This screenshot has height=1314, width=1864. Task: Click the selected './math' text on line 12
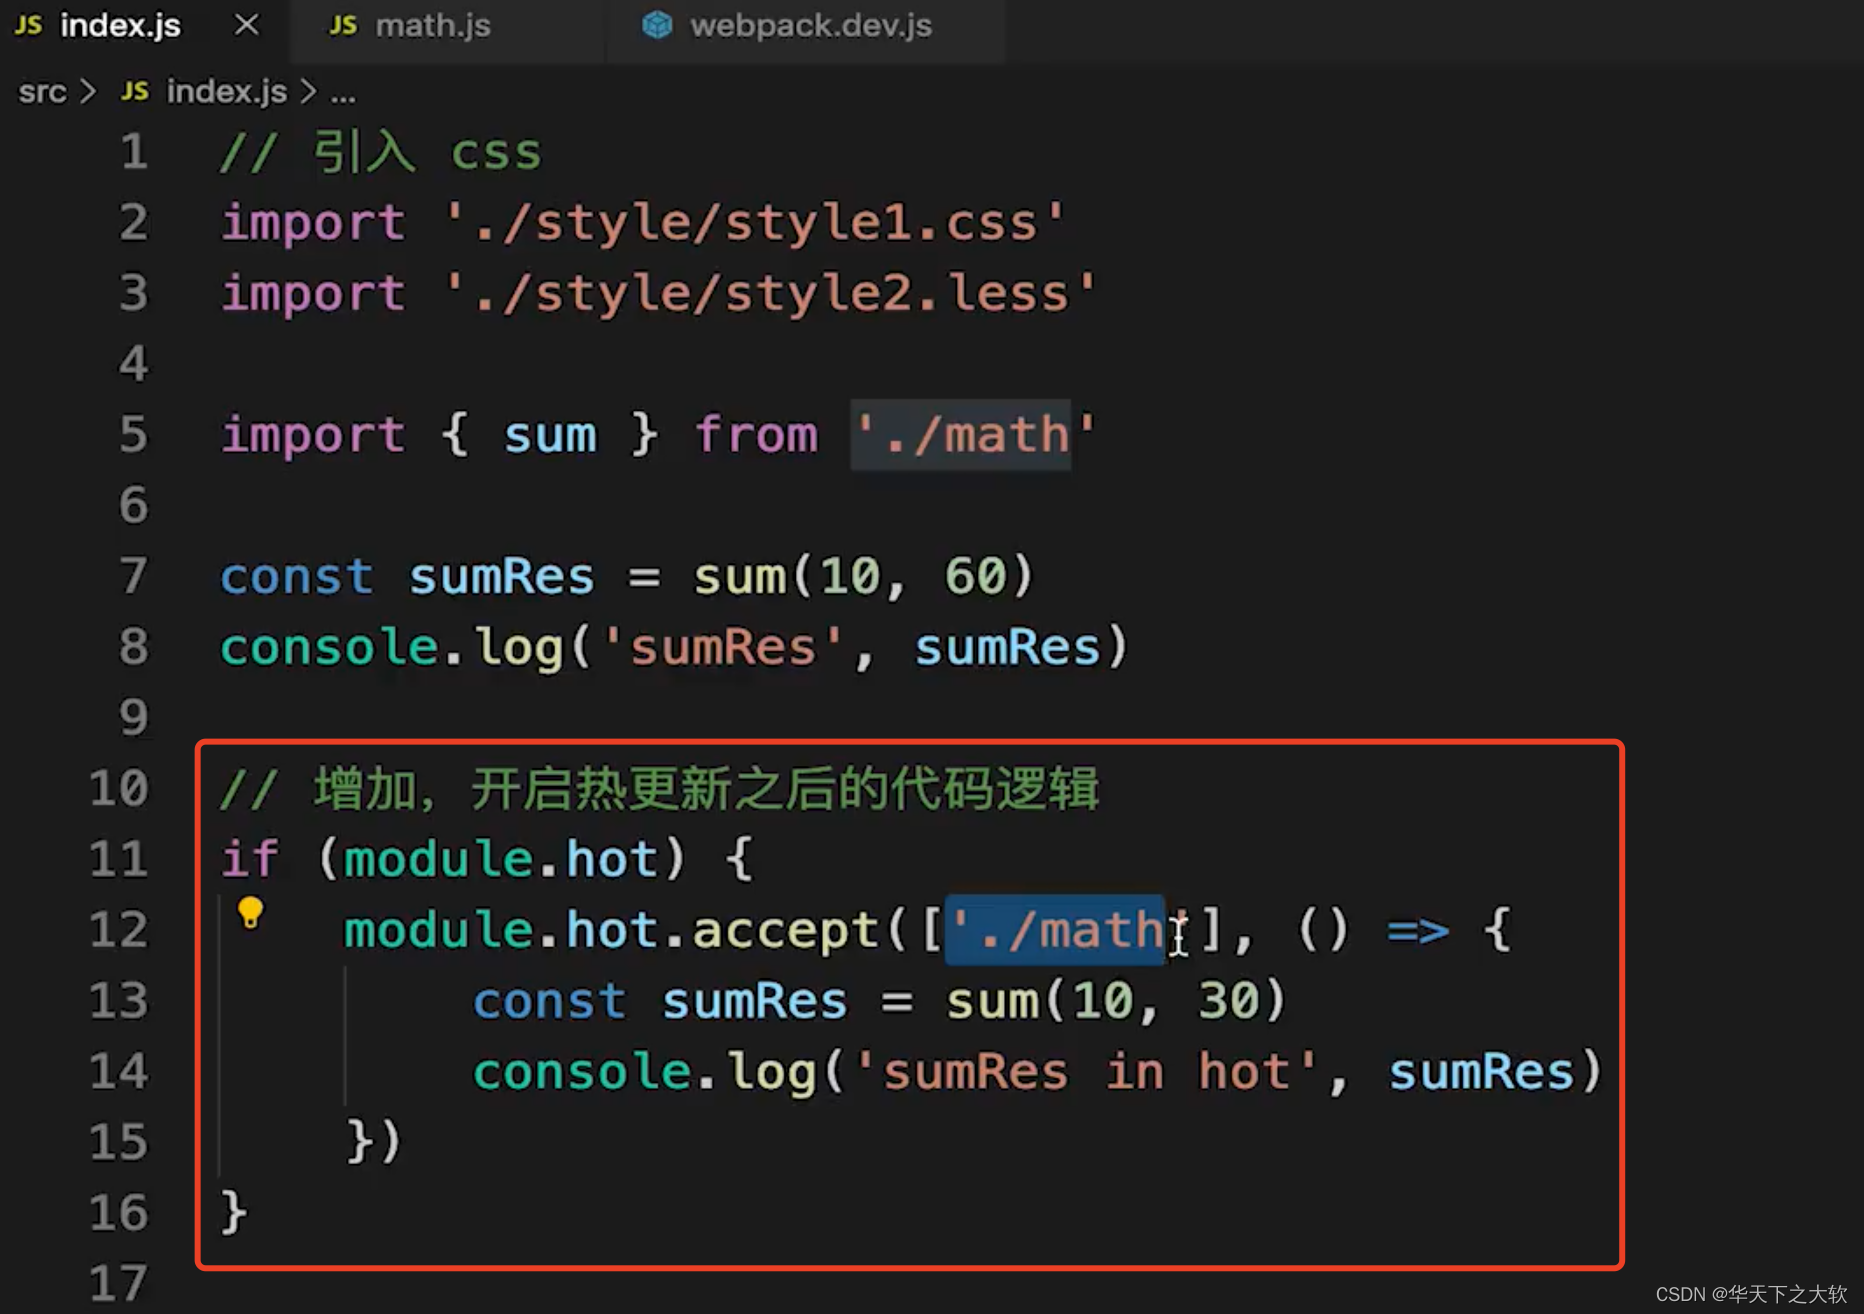point(1056,930)
